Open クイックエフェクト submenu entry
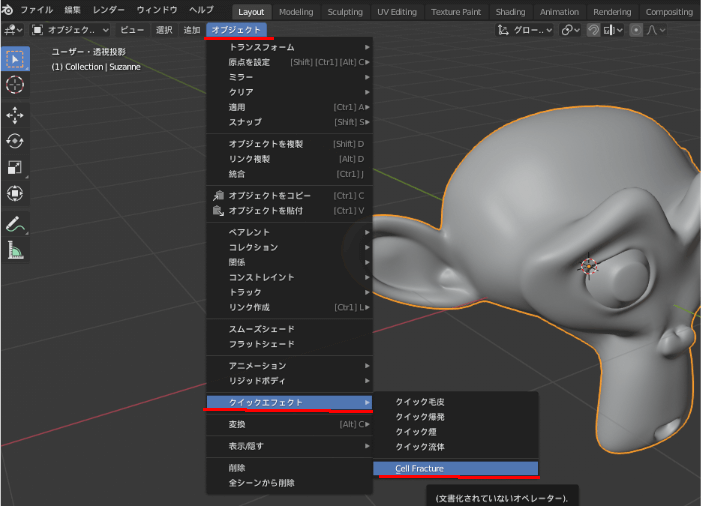Screen dimensions: 701x506 point(289,402)
